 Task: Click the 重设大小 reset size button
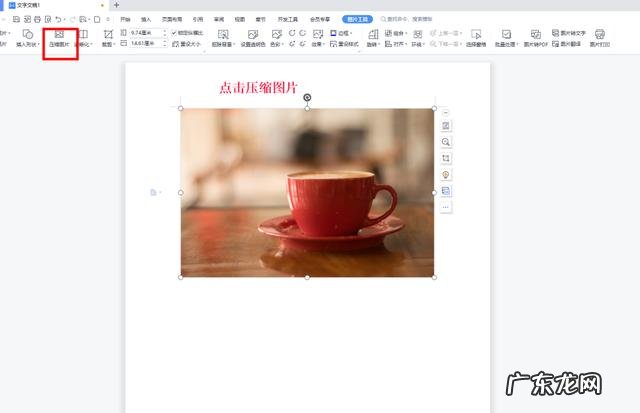(187, 44)
